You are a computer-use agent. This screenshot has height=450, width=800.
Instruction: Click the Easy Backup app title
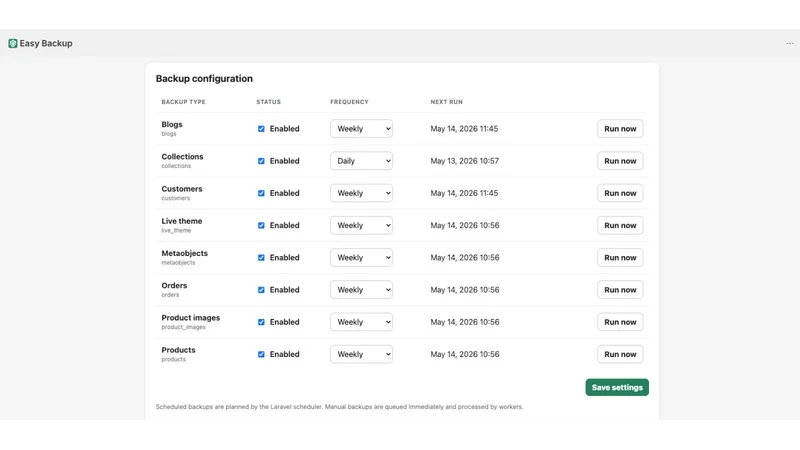pyautogui.click(x=46, y=43)
